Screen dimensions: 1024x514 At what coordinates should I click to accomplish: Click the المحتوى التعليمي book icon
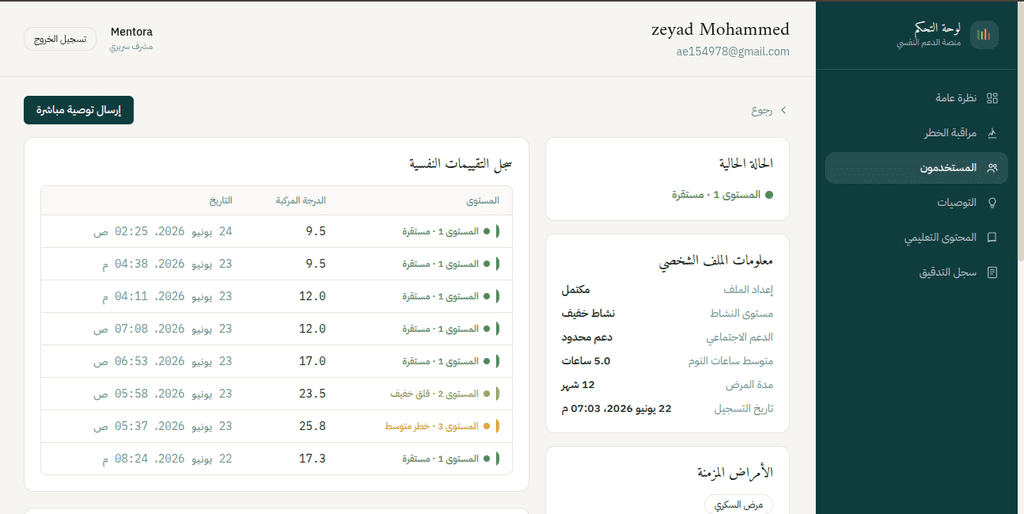(x=992, y=238)
